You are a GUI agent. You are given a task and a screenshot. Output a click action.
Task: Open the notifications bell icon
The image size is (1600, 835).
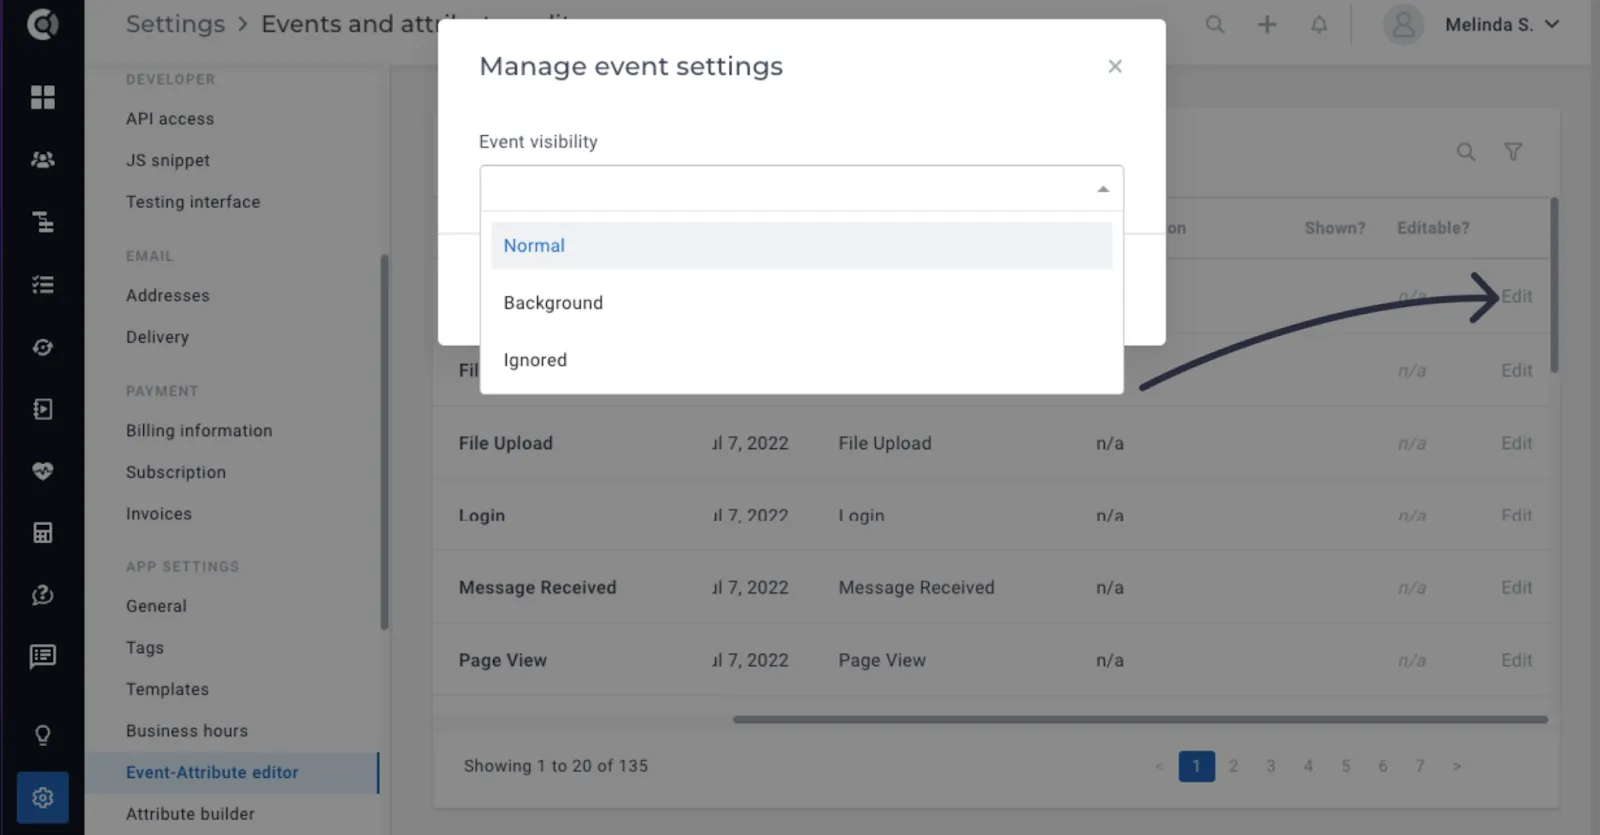(x=1319, y=24)
